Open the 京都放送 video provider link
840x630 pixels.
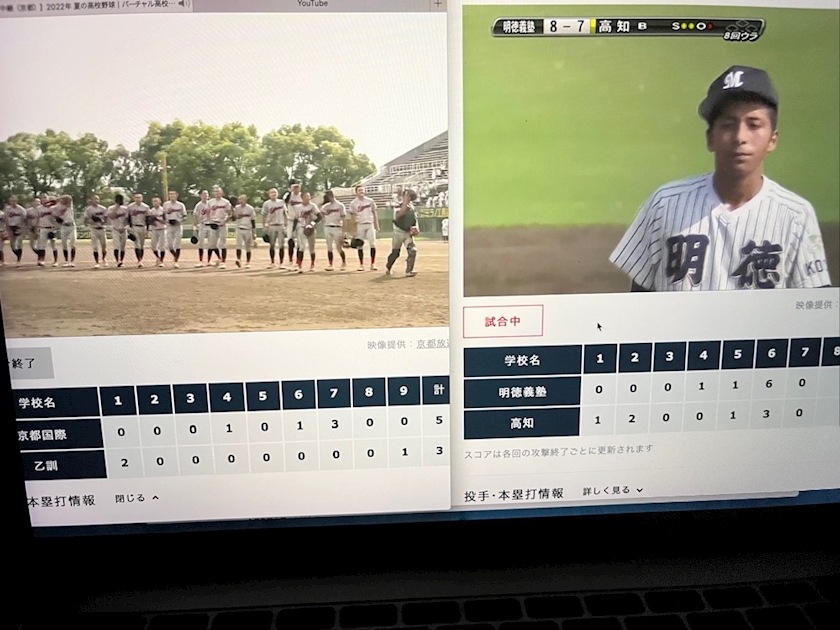point(432,343)
